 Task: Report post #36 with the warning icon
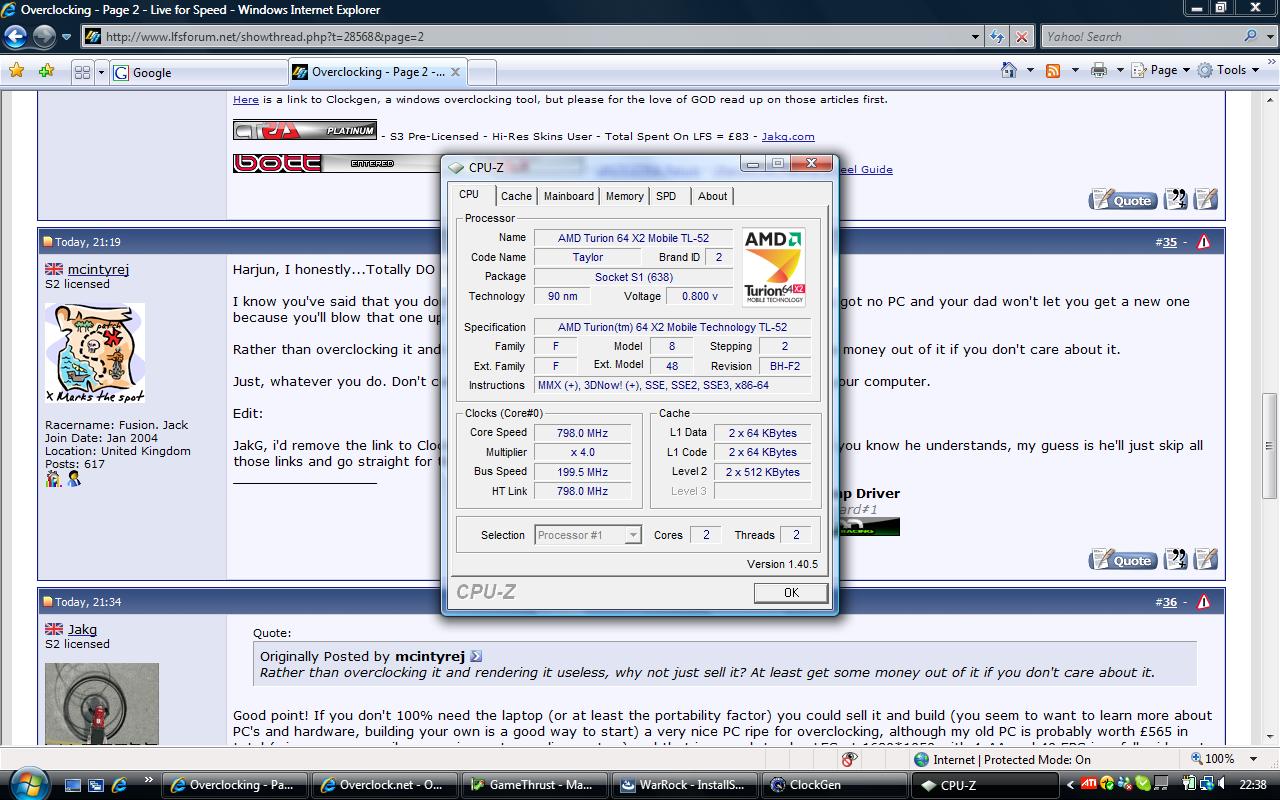coord(1203,602)
